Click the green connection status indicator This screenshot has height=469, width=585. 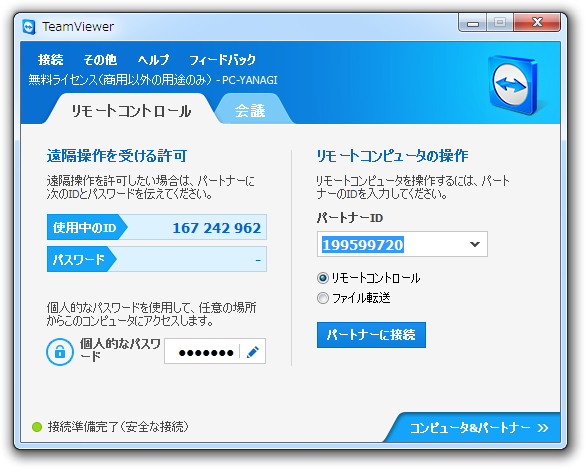point(37,427)
